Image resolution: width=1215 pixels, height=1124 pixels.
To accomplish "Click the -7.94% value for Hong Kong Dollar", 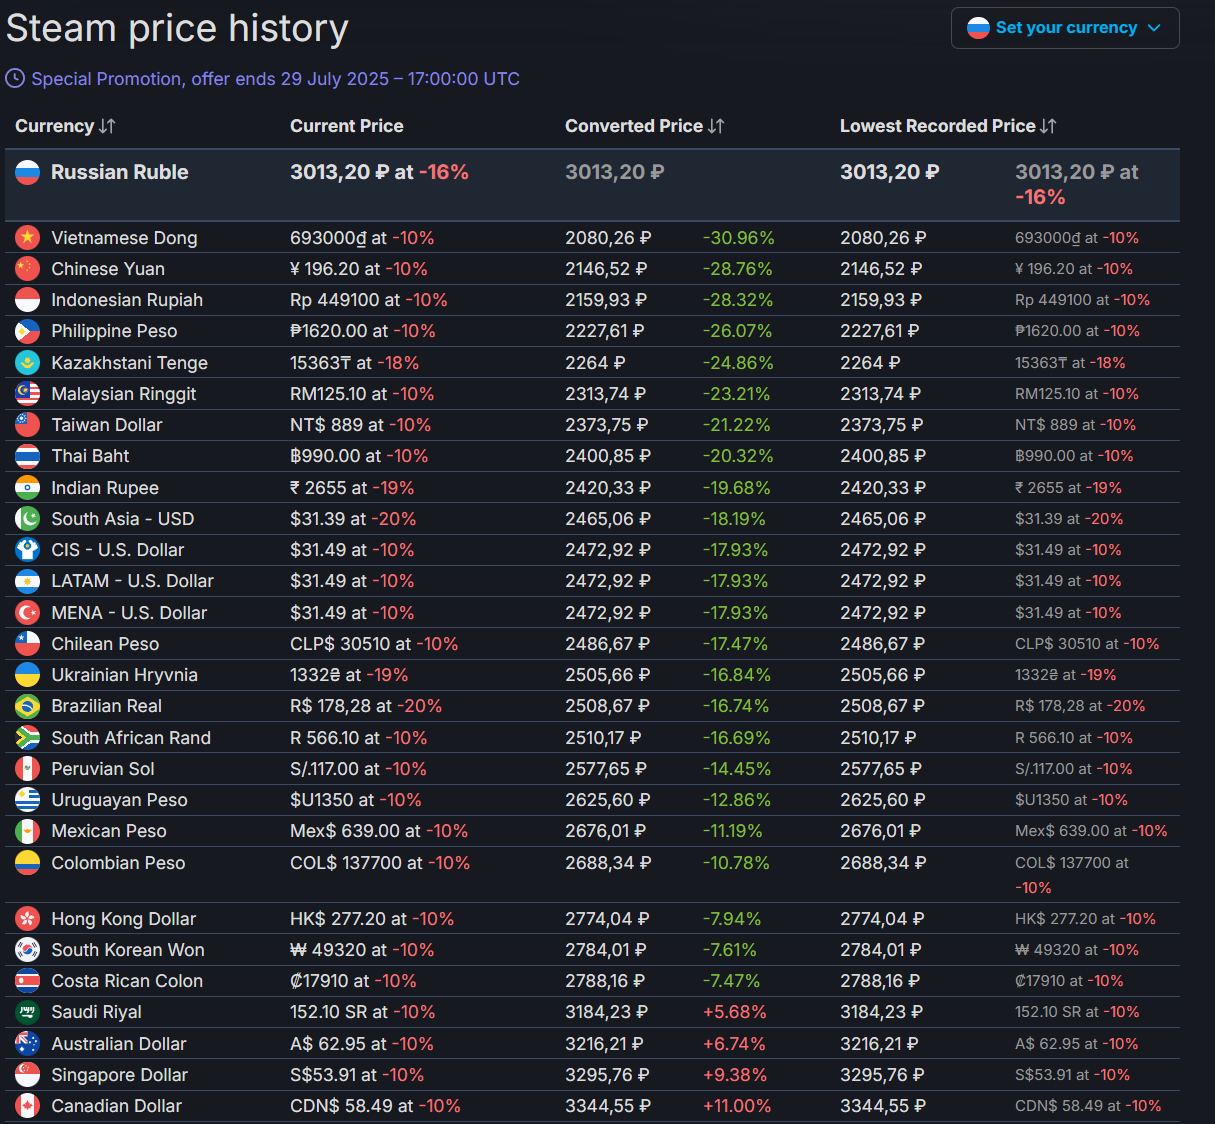I will [732, 919].
